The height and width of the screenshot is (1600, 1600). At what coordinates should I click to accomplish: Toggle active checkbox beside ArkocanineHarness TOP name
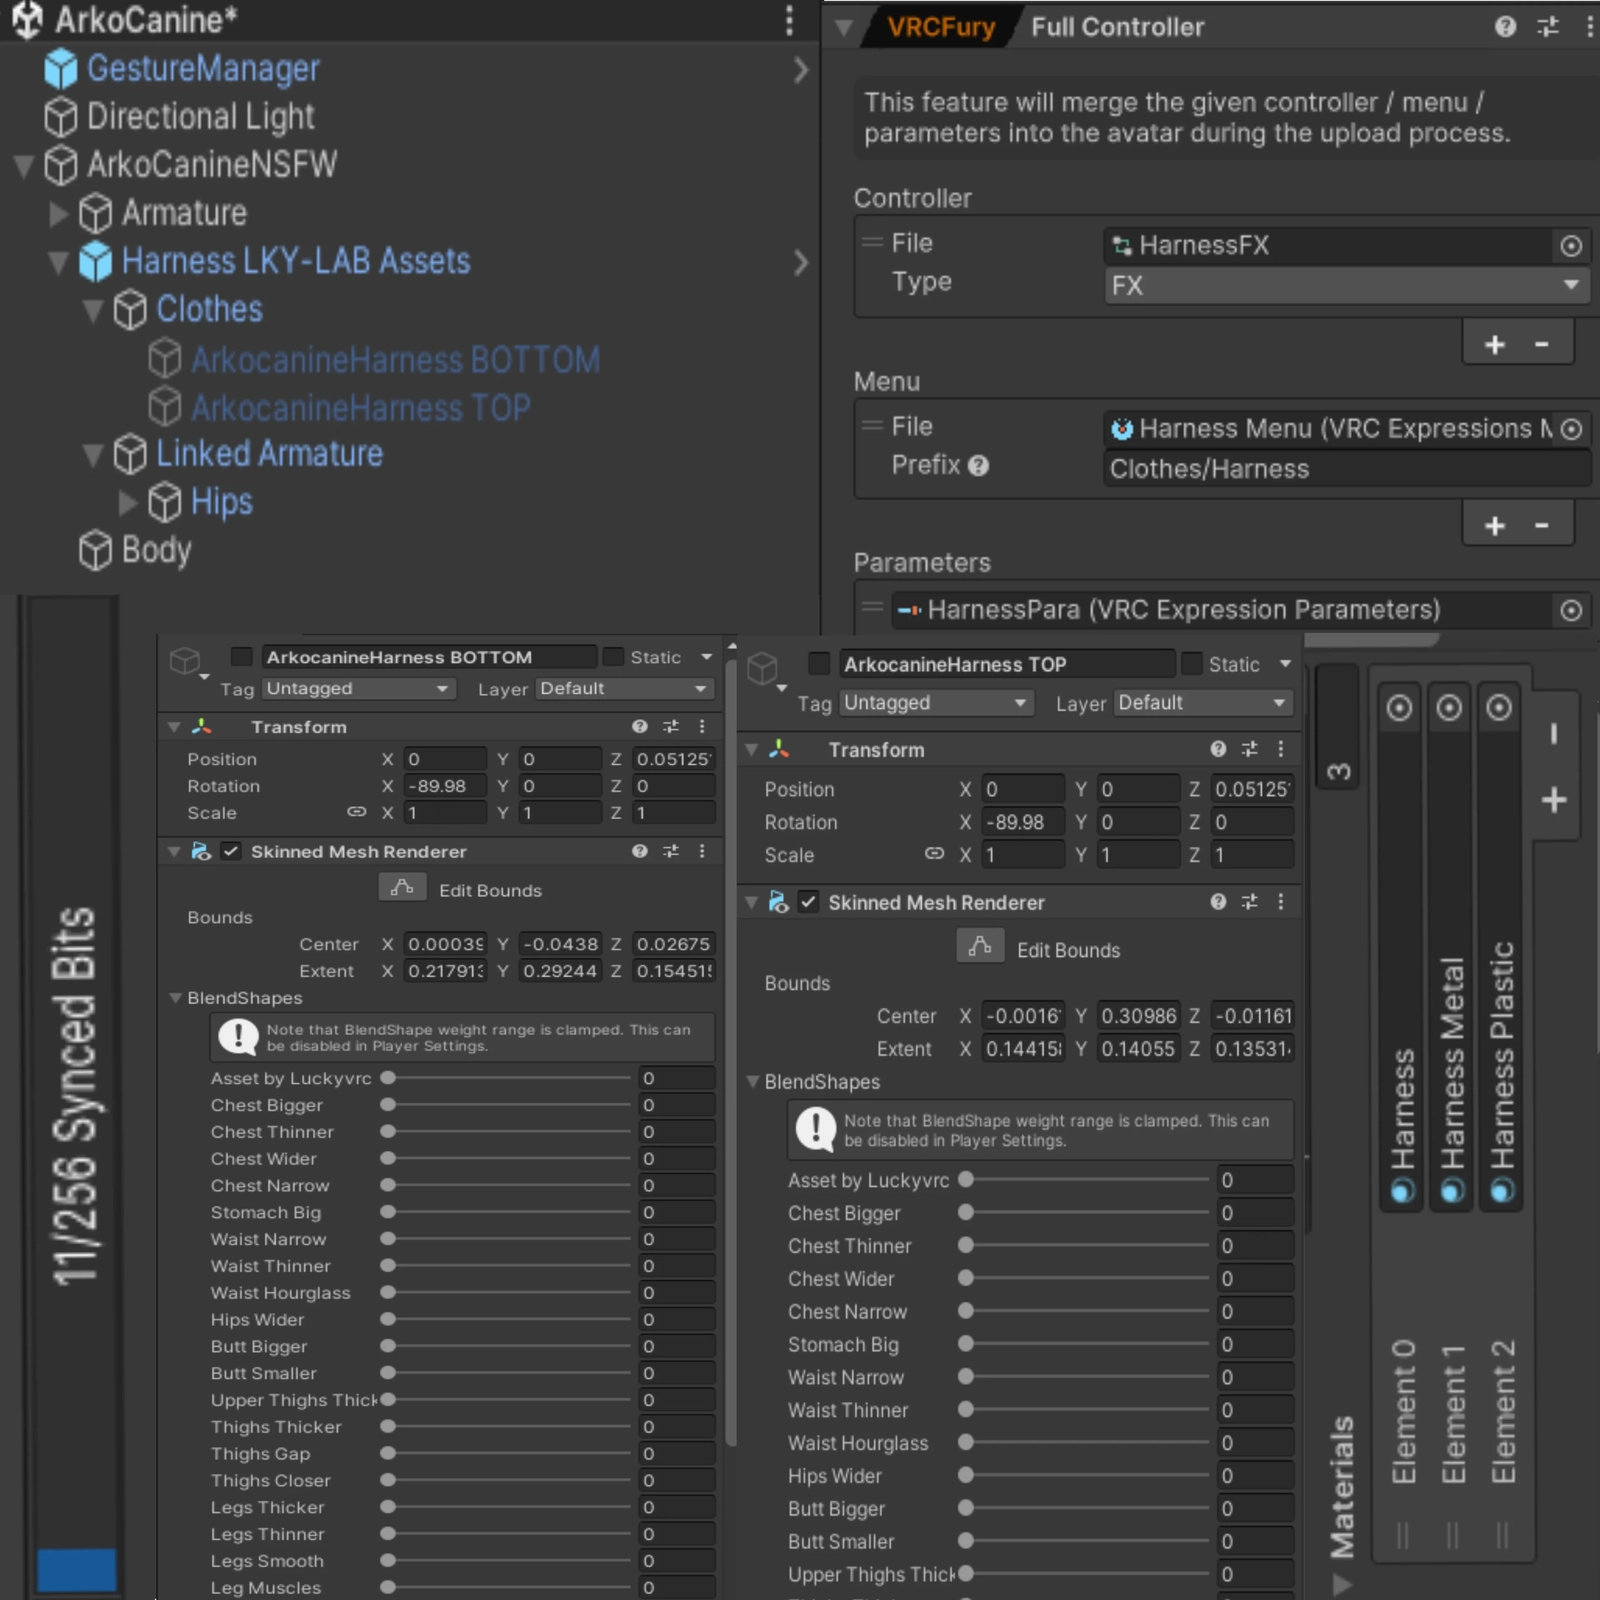819,663
